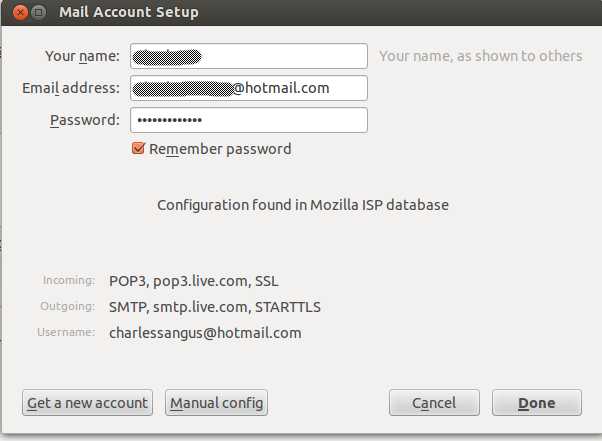The height and width of the screenshot is (441, 602).
Task: Click the Password label
Action: [85, 120]
